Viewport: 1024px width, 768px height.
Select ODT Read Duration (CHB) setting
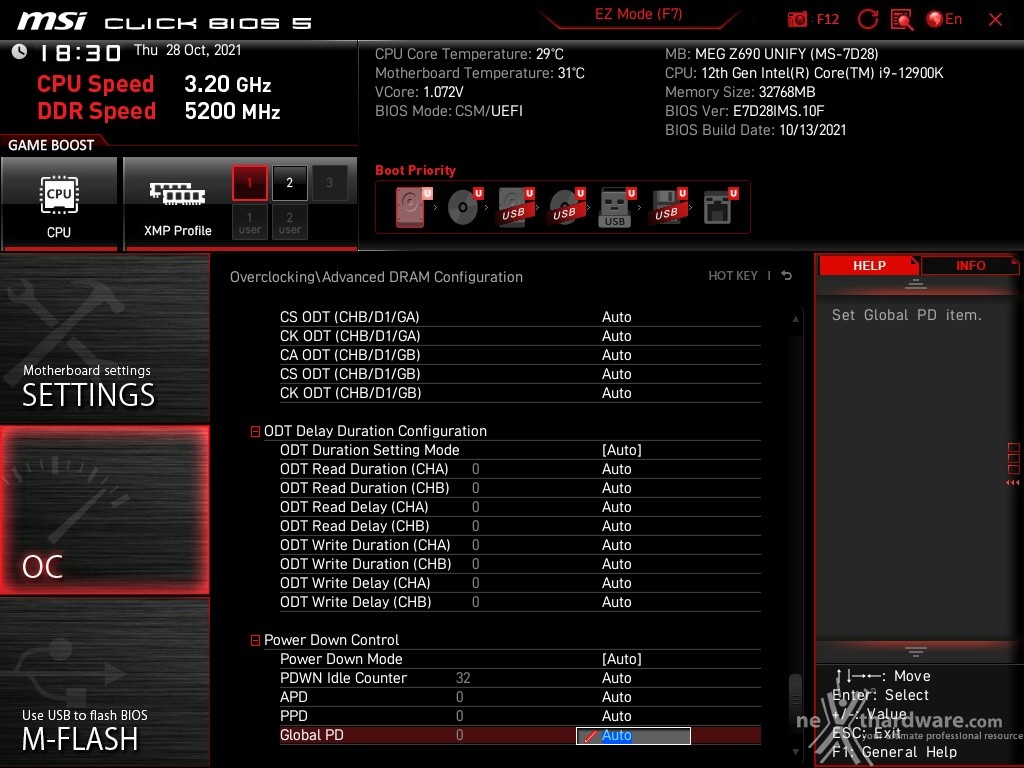520,488
